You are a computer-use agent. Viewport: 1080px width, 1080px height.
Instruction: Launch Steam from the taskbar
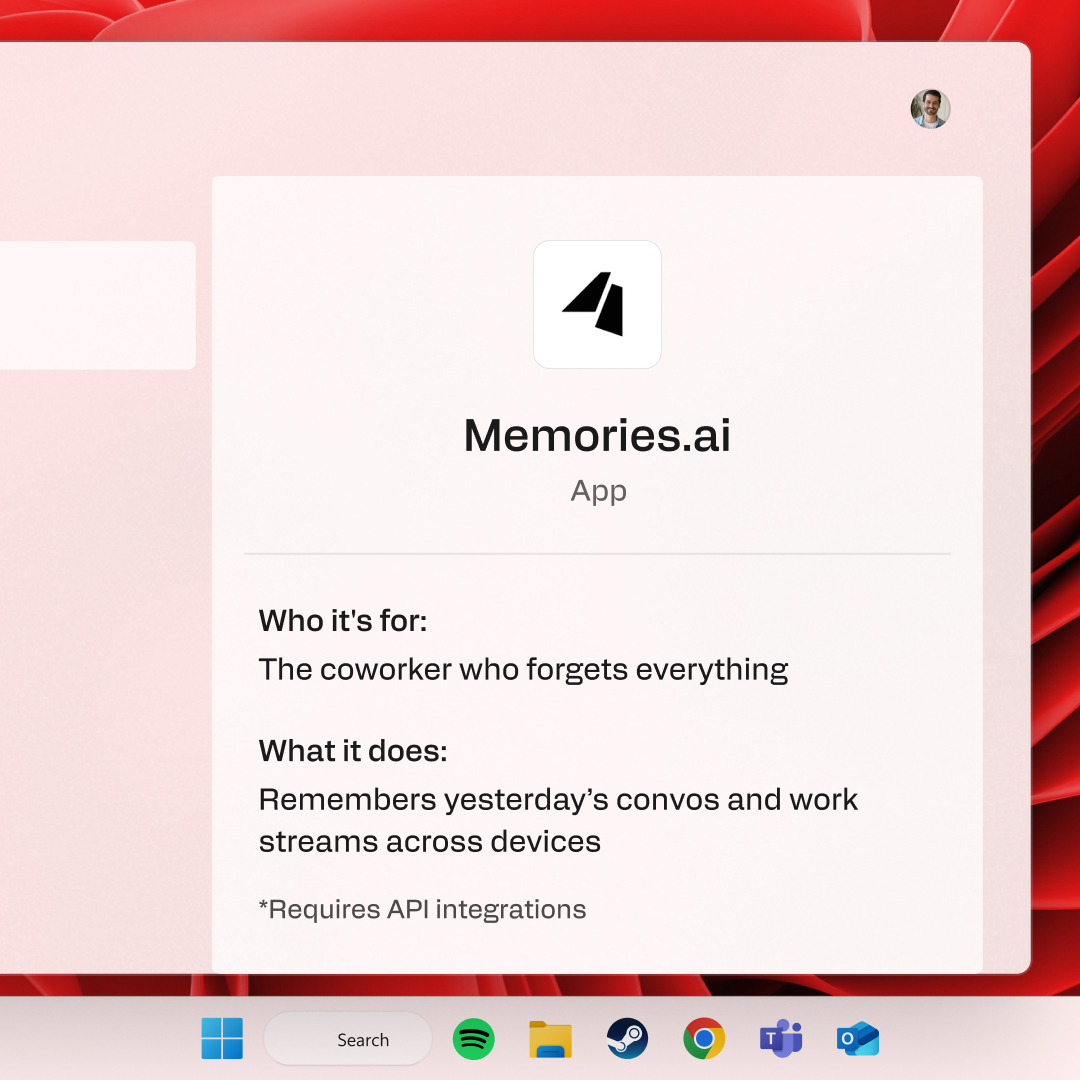[x=627, y=1039]
